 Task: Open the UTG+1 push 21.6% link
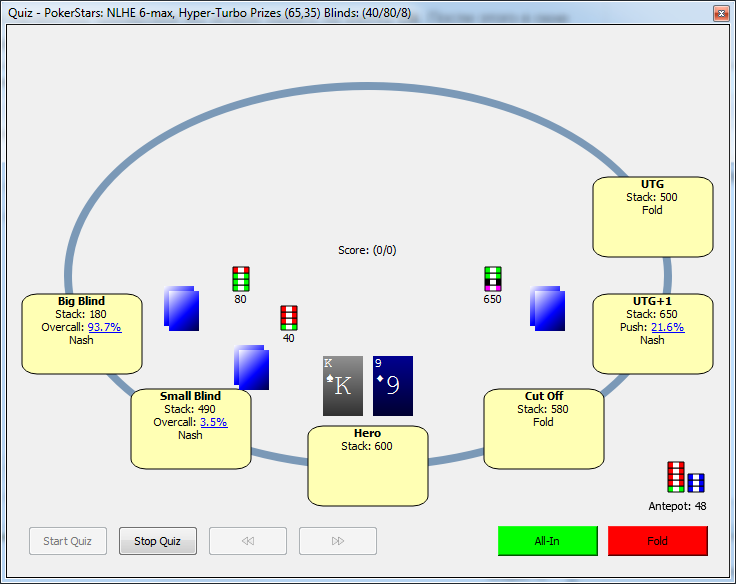pos(667,327)
